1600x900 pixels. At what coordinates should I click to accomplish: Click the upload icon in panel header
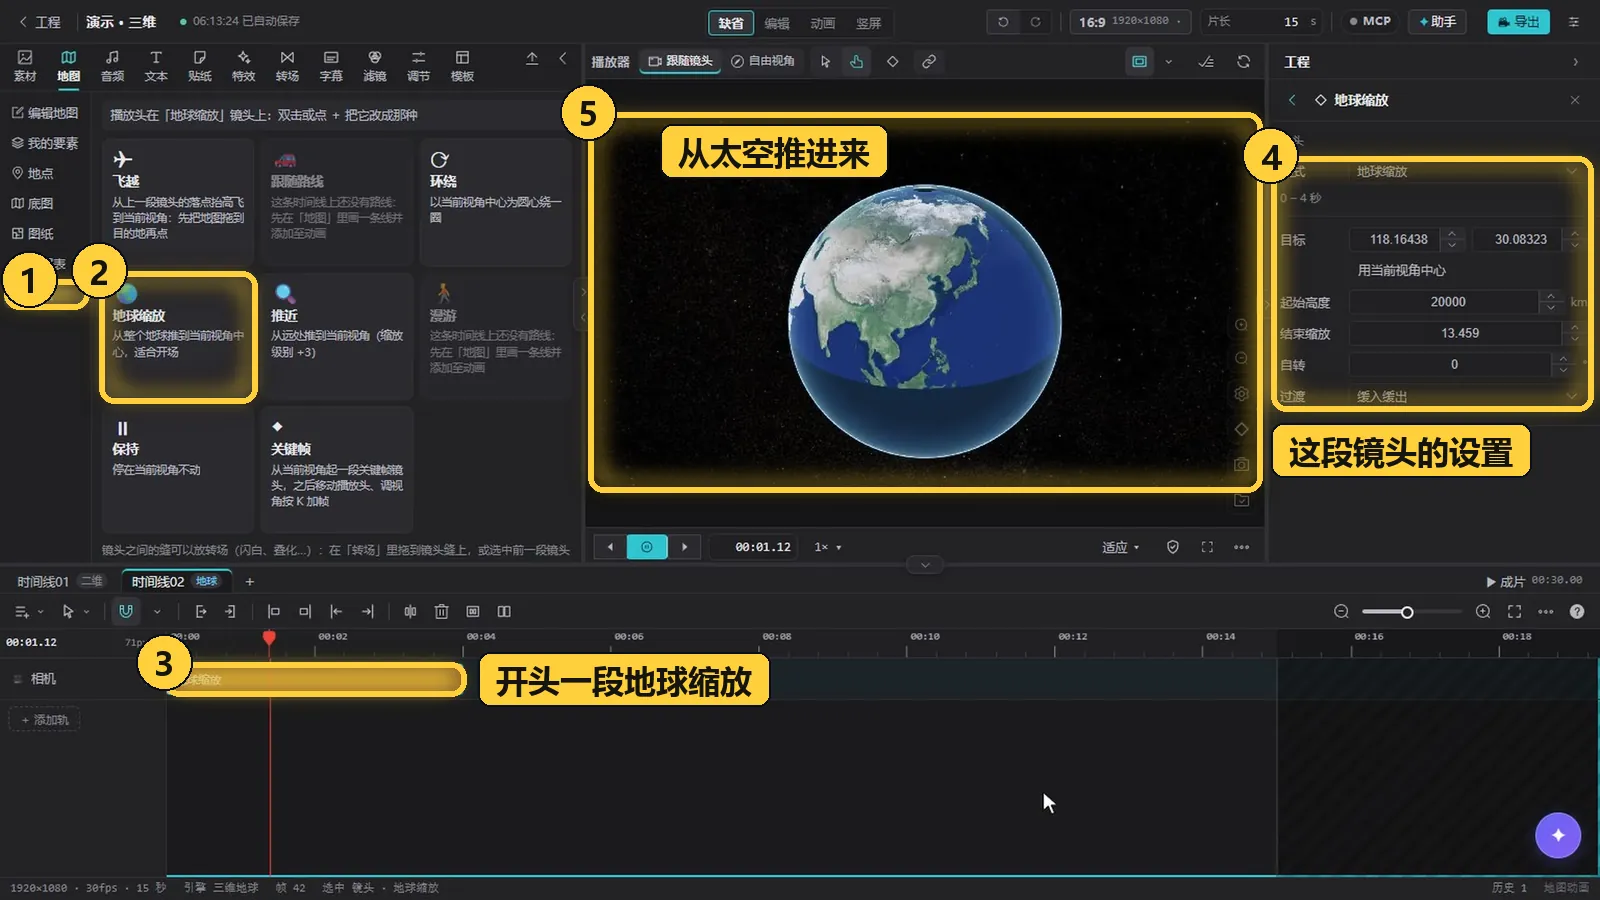(x=532, y=59)
